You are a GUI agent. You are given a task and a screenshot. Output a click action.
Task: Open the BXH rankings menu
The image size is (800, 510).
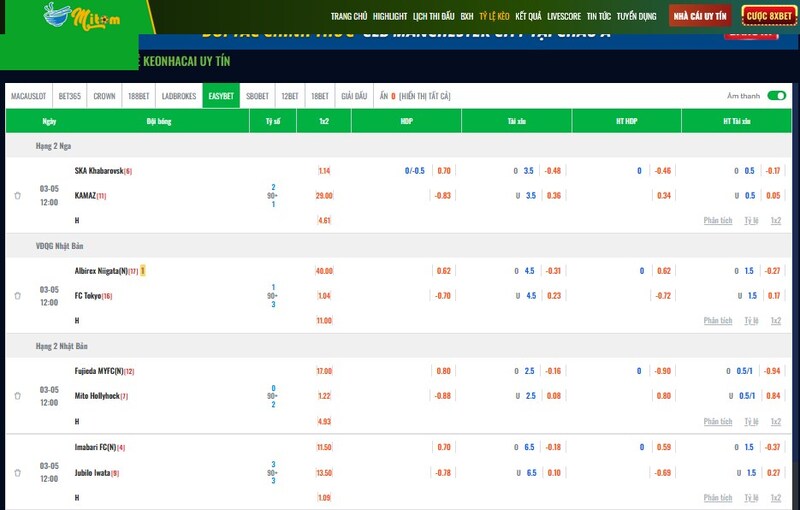click(467, 16)
